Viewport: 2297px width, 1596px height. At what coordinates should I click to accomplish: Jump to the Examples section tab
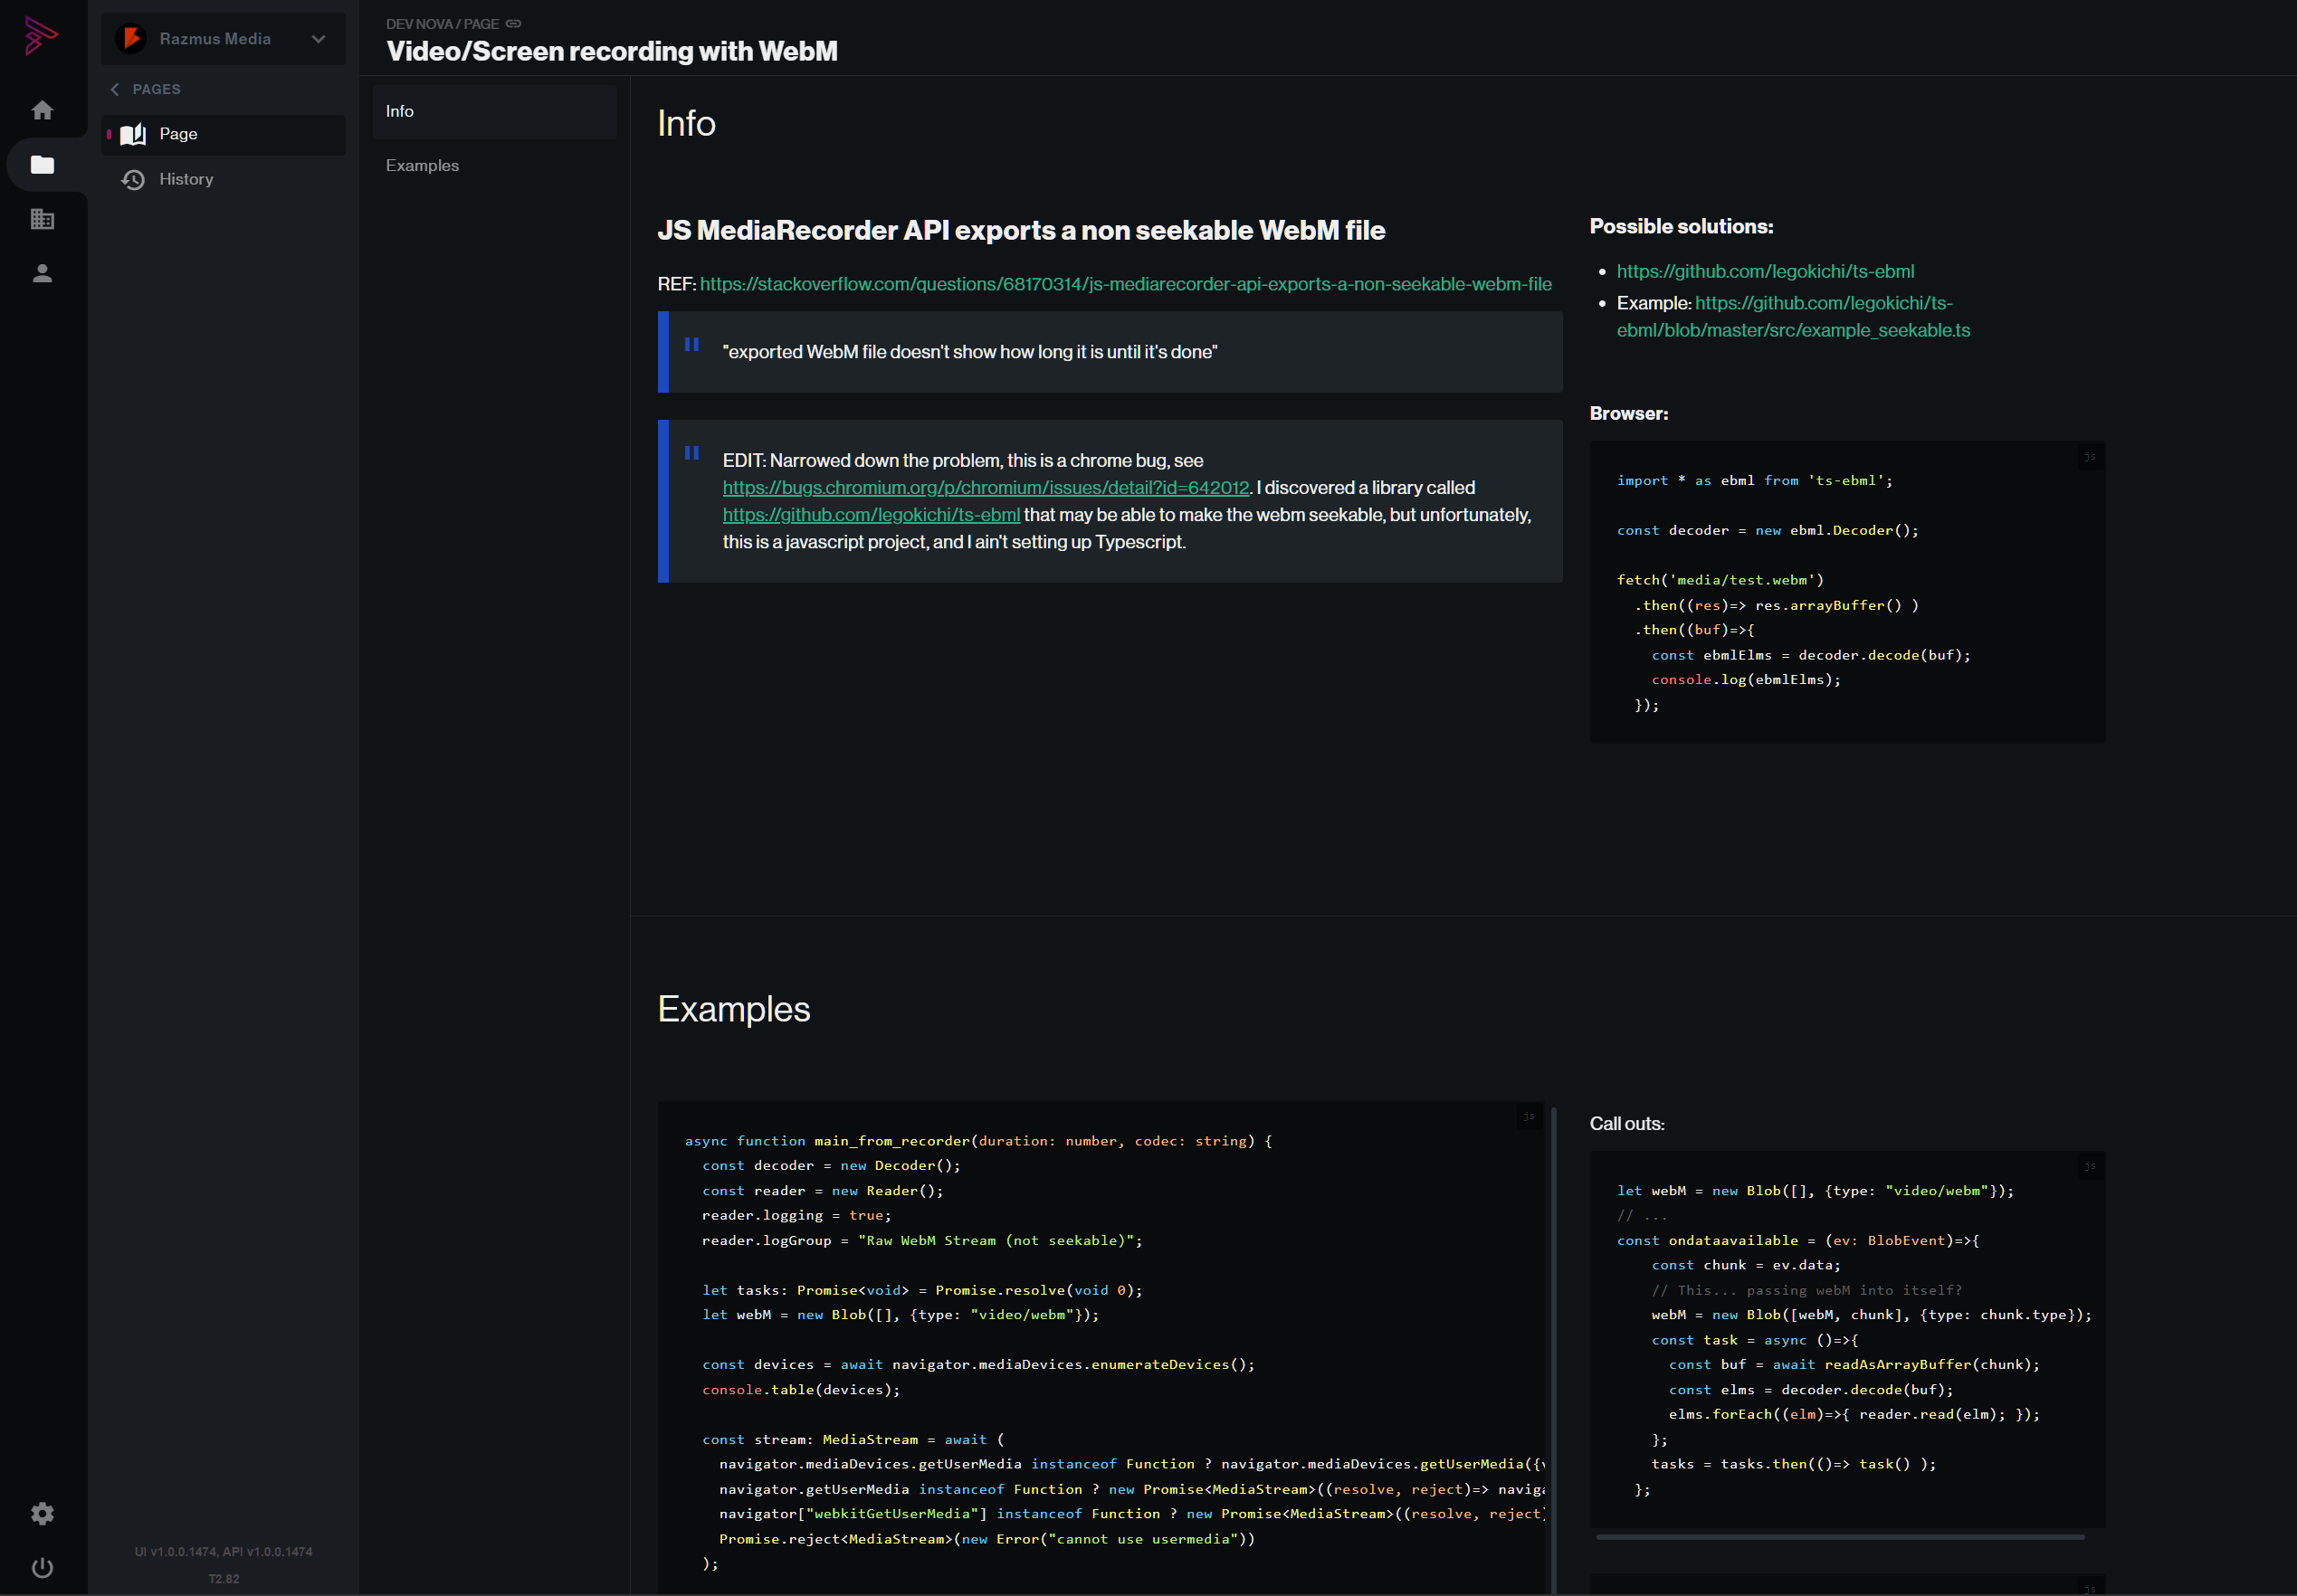422,165
